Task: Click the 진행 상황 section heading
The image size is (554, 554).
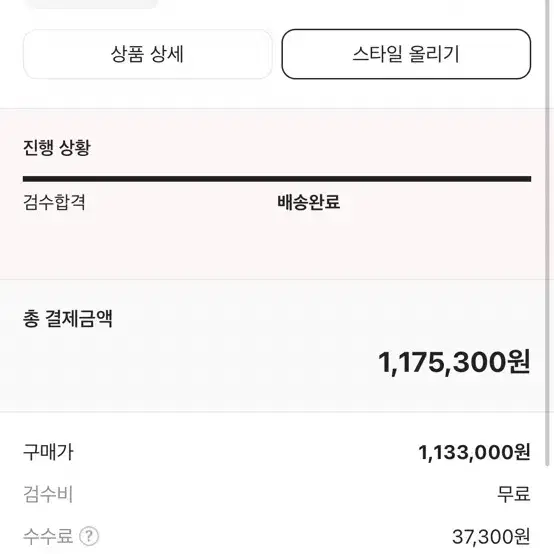Action: tap(57, 147)
